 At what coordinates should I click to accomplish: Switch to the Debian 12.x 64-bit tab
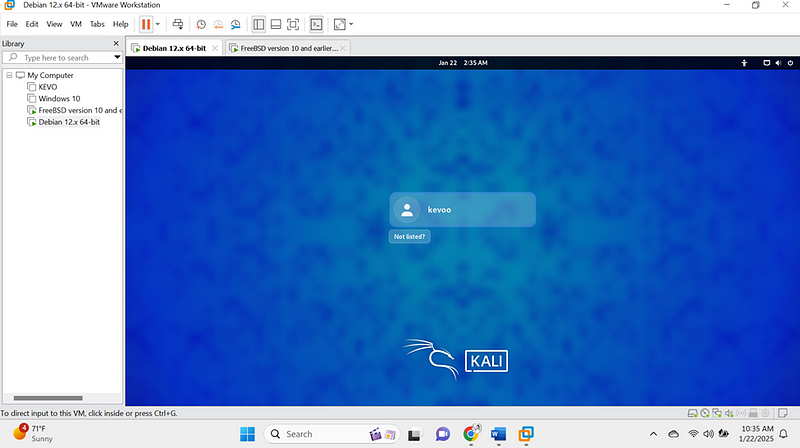coord(174,48)
